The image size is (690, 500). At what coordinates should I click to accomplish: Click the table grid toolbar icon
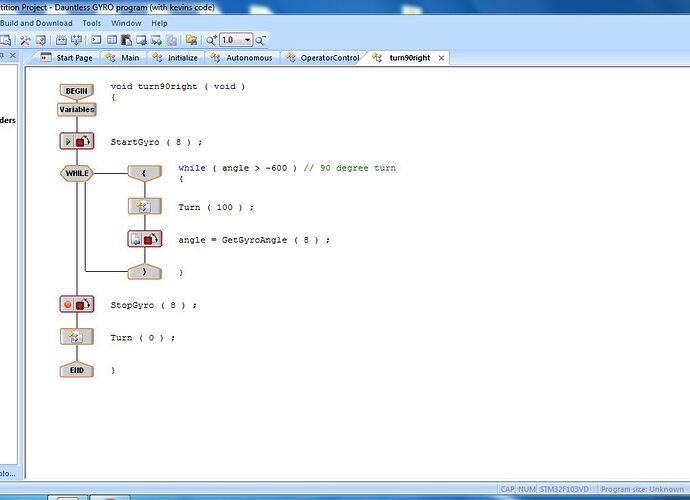(x=112, y=40)
